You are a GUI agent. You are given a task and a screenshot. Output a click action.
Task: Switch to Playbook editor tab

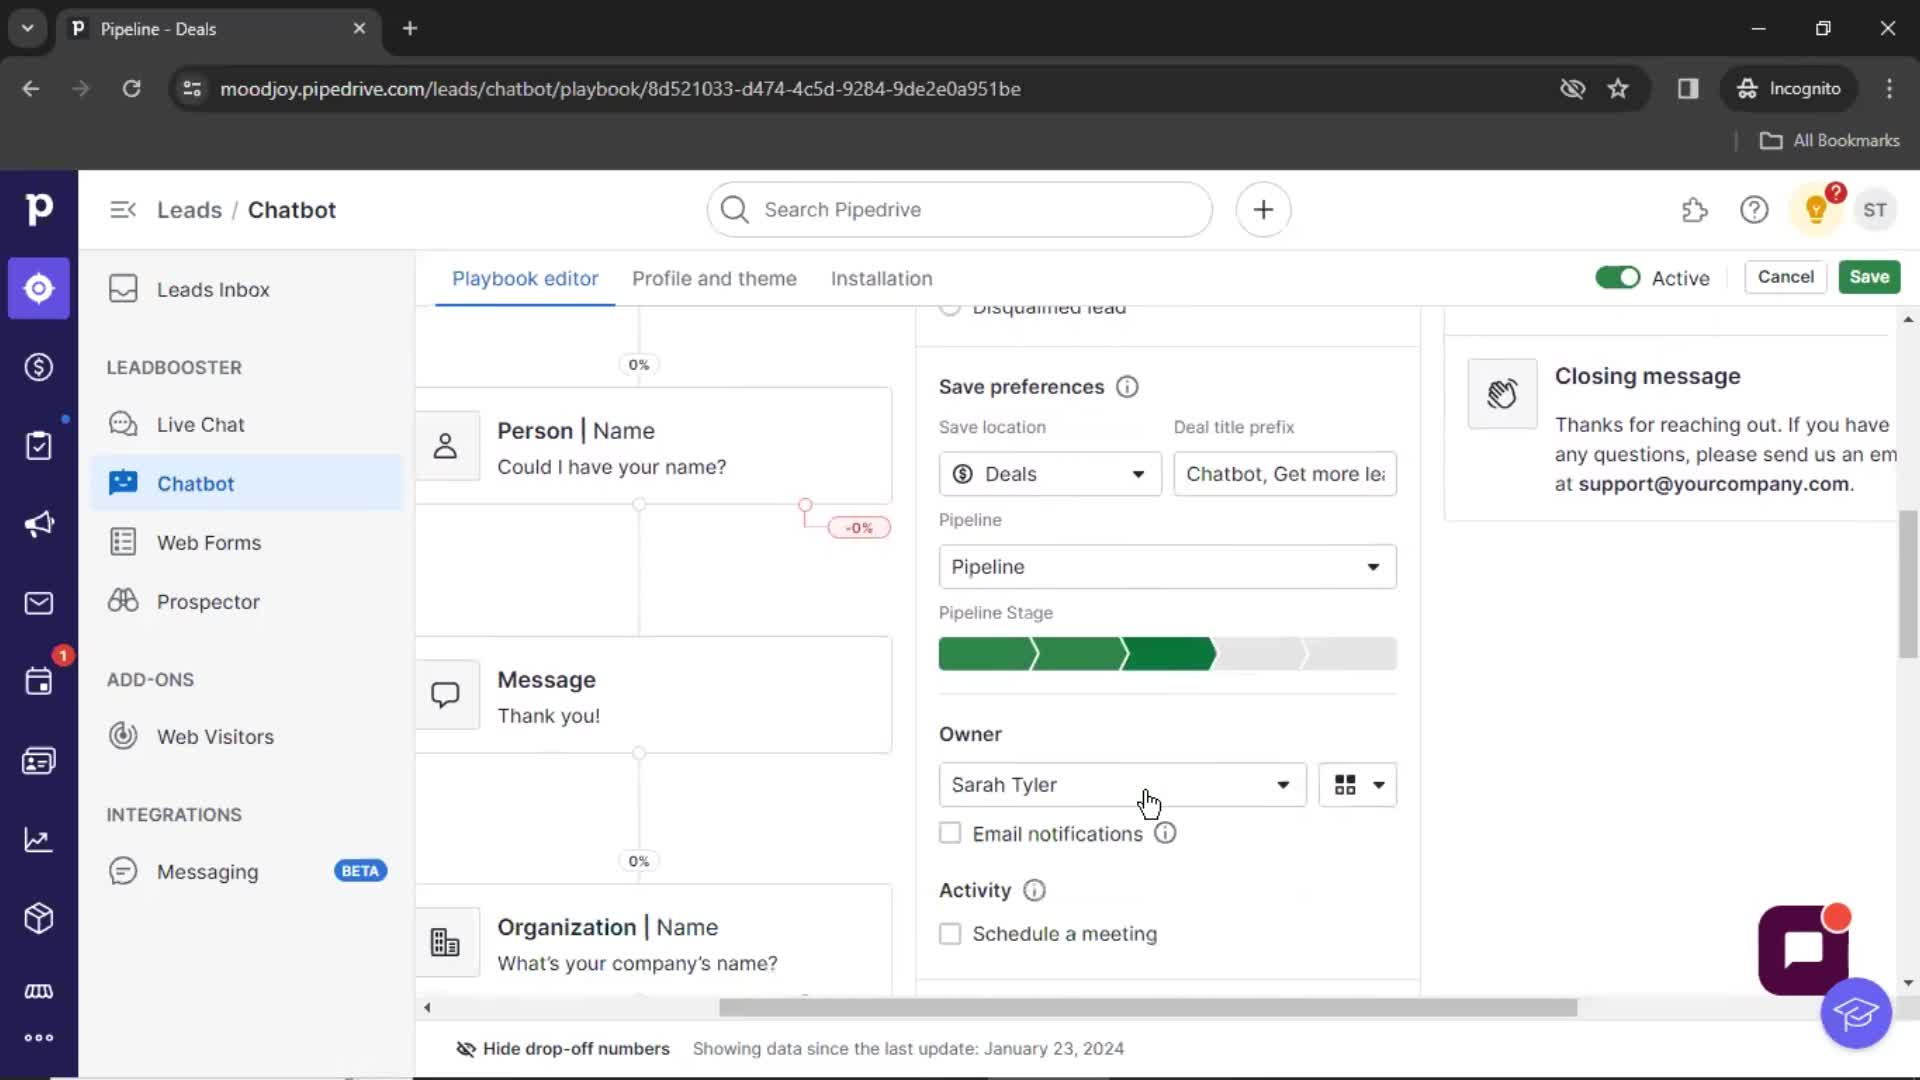click(525, 278)
